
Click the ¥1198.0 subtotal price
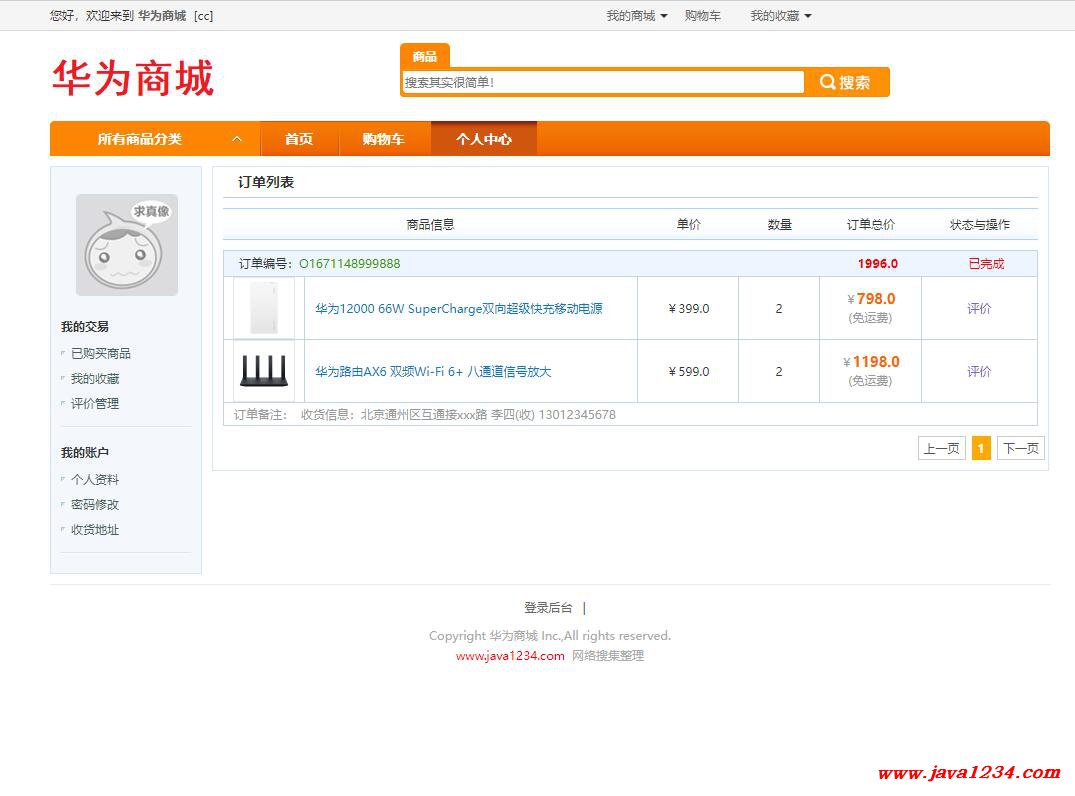(871, 362)
